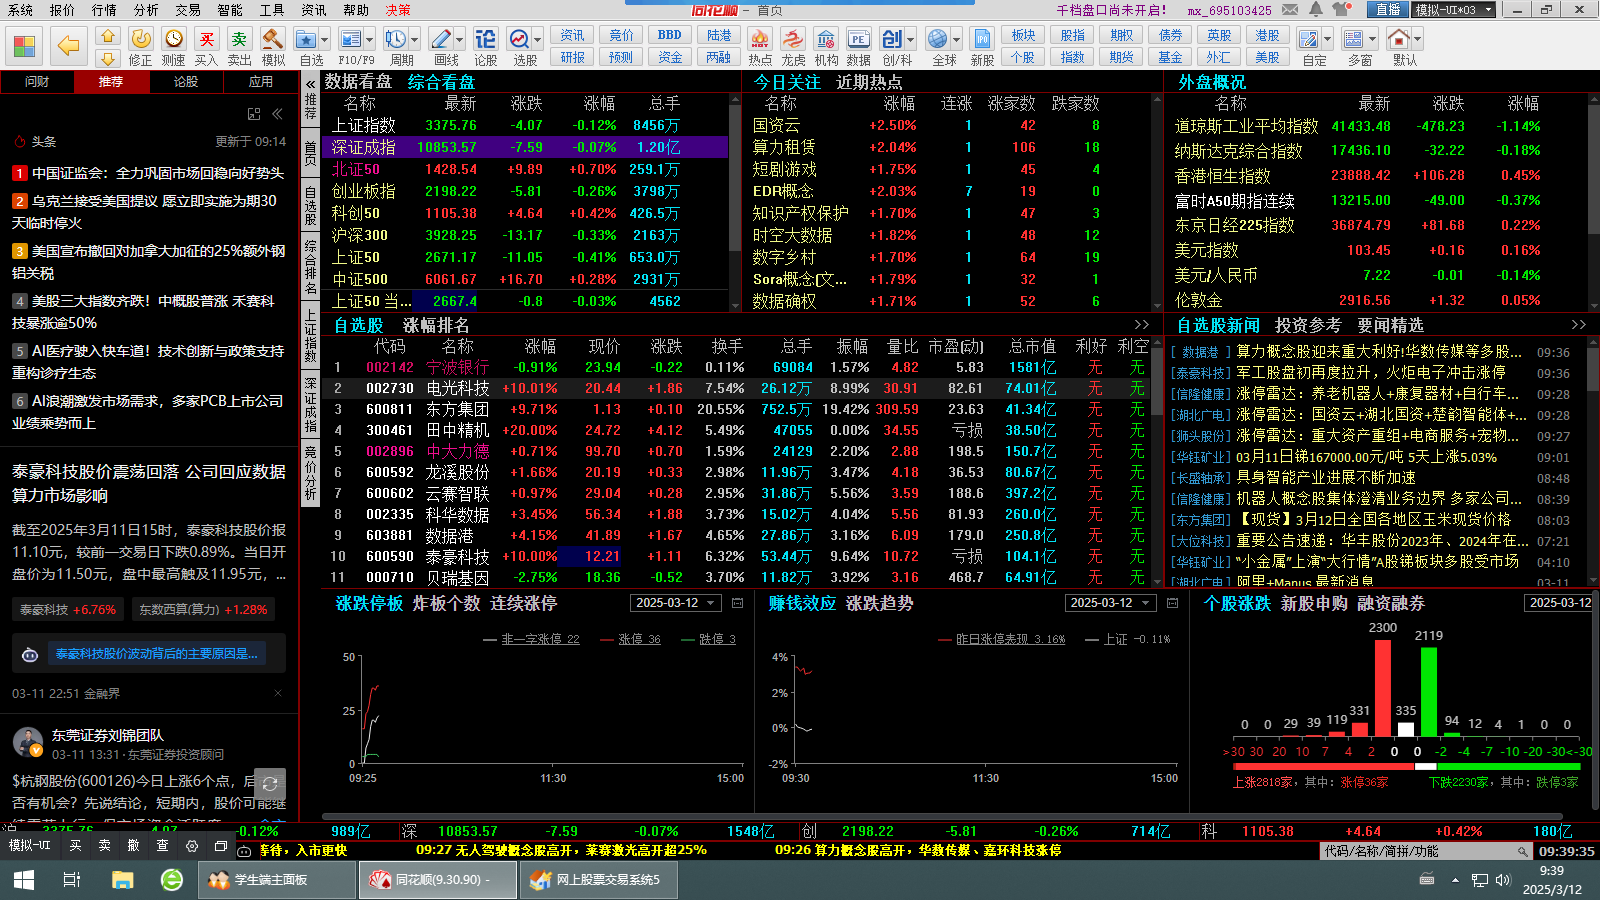1600x900 pixels.
Task: Click the 热点 hot topics flame icon
Action: pos(760,46)
